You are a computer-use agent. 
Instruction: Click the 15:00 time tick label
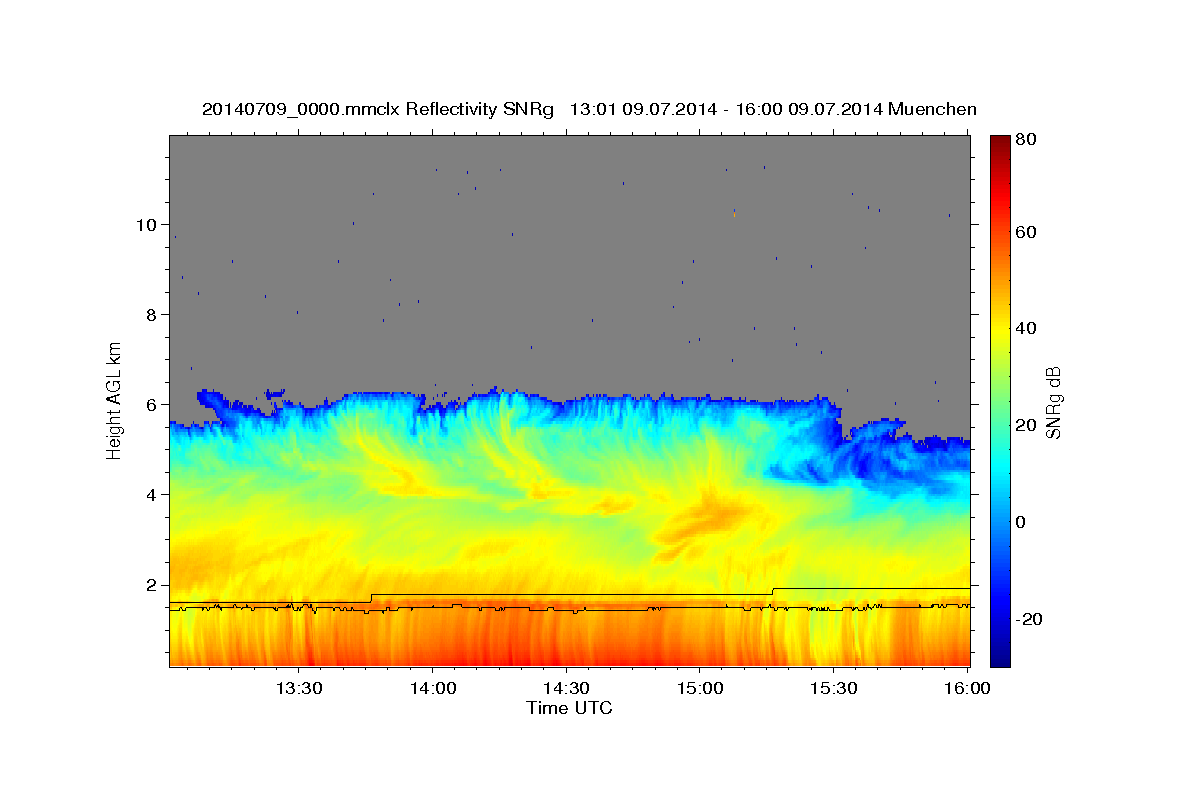click(699, 689)
